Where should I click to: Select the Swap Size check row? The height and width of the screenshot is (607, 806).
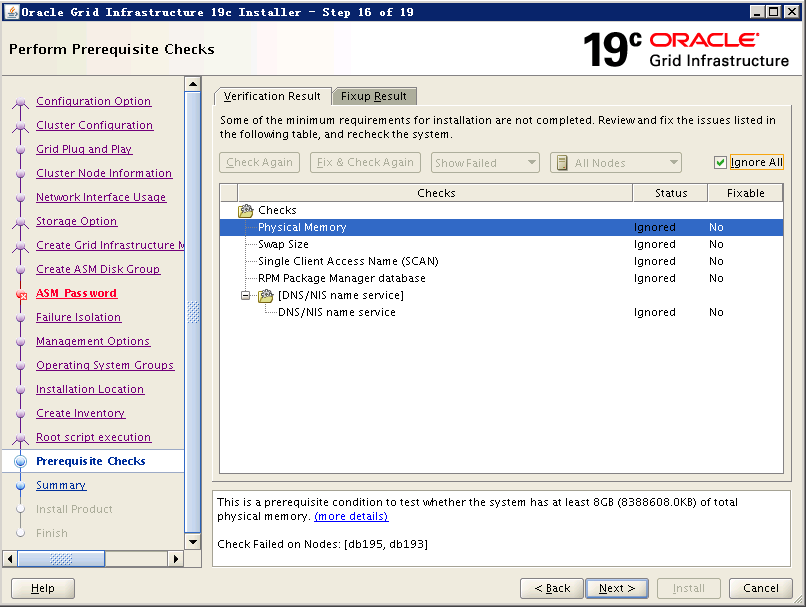pos(501,244)
